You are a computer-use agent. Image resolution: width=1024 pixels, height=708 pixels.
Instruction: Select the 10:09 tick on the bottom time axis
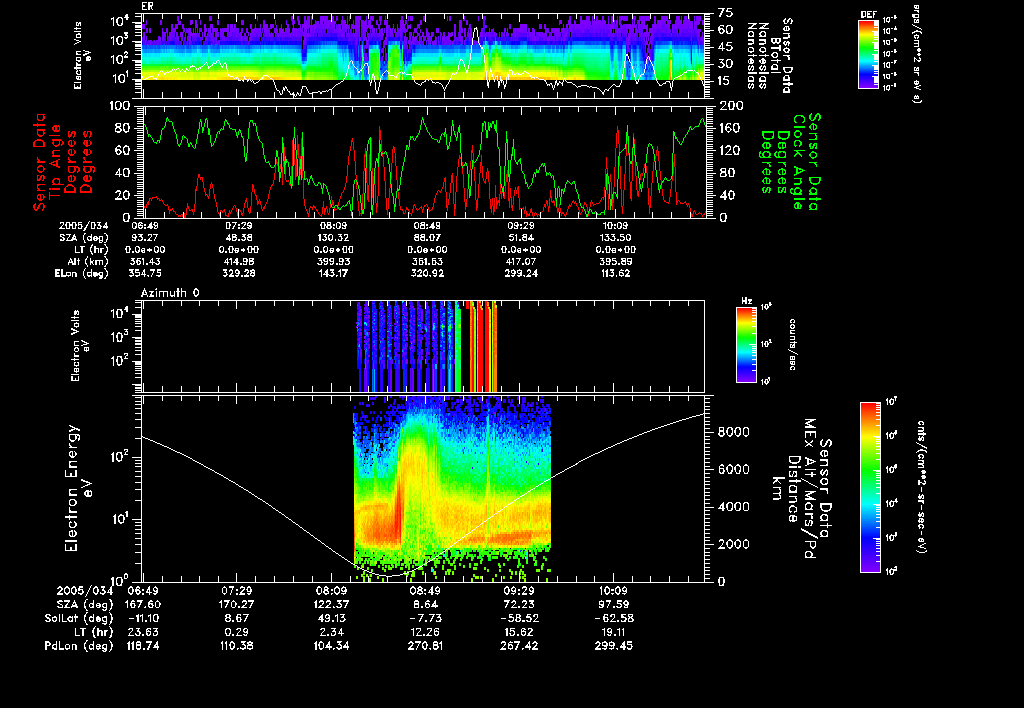[x=613, y=590]
